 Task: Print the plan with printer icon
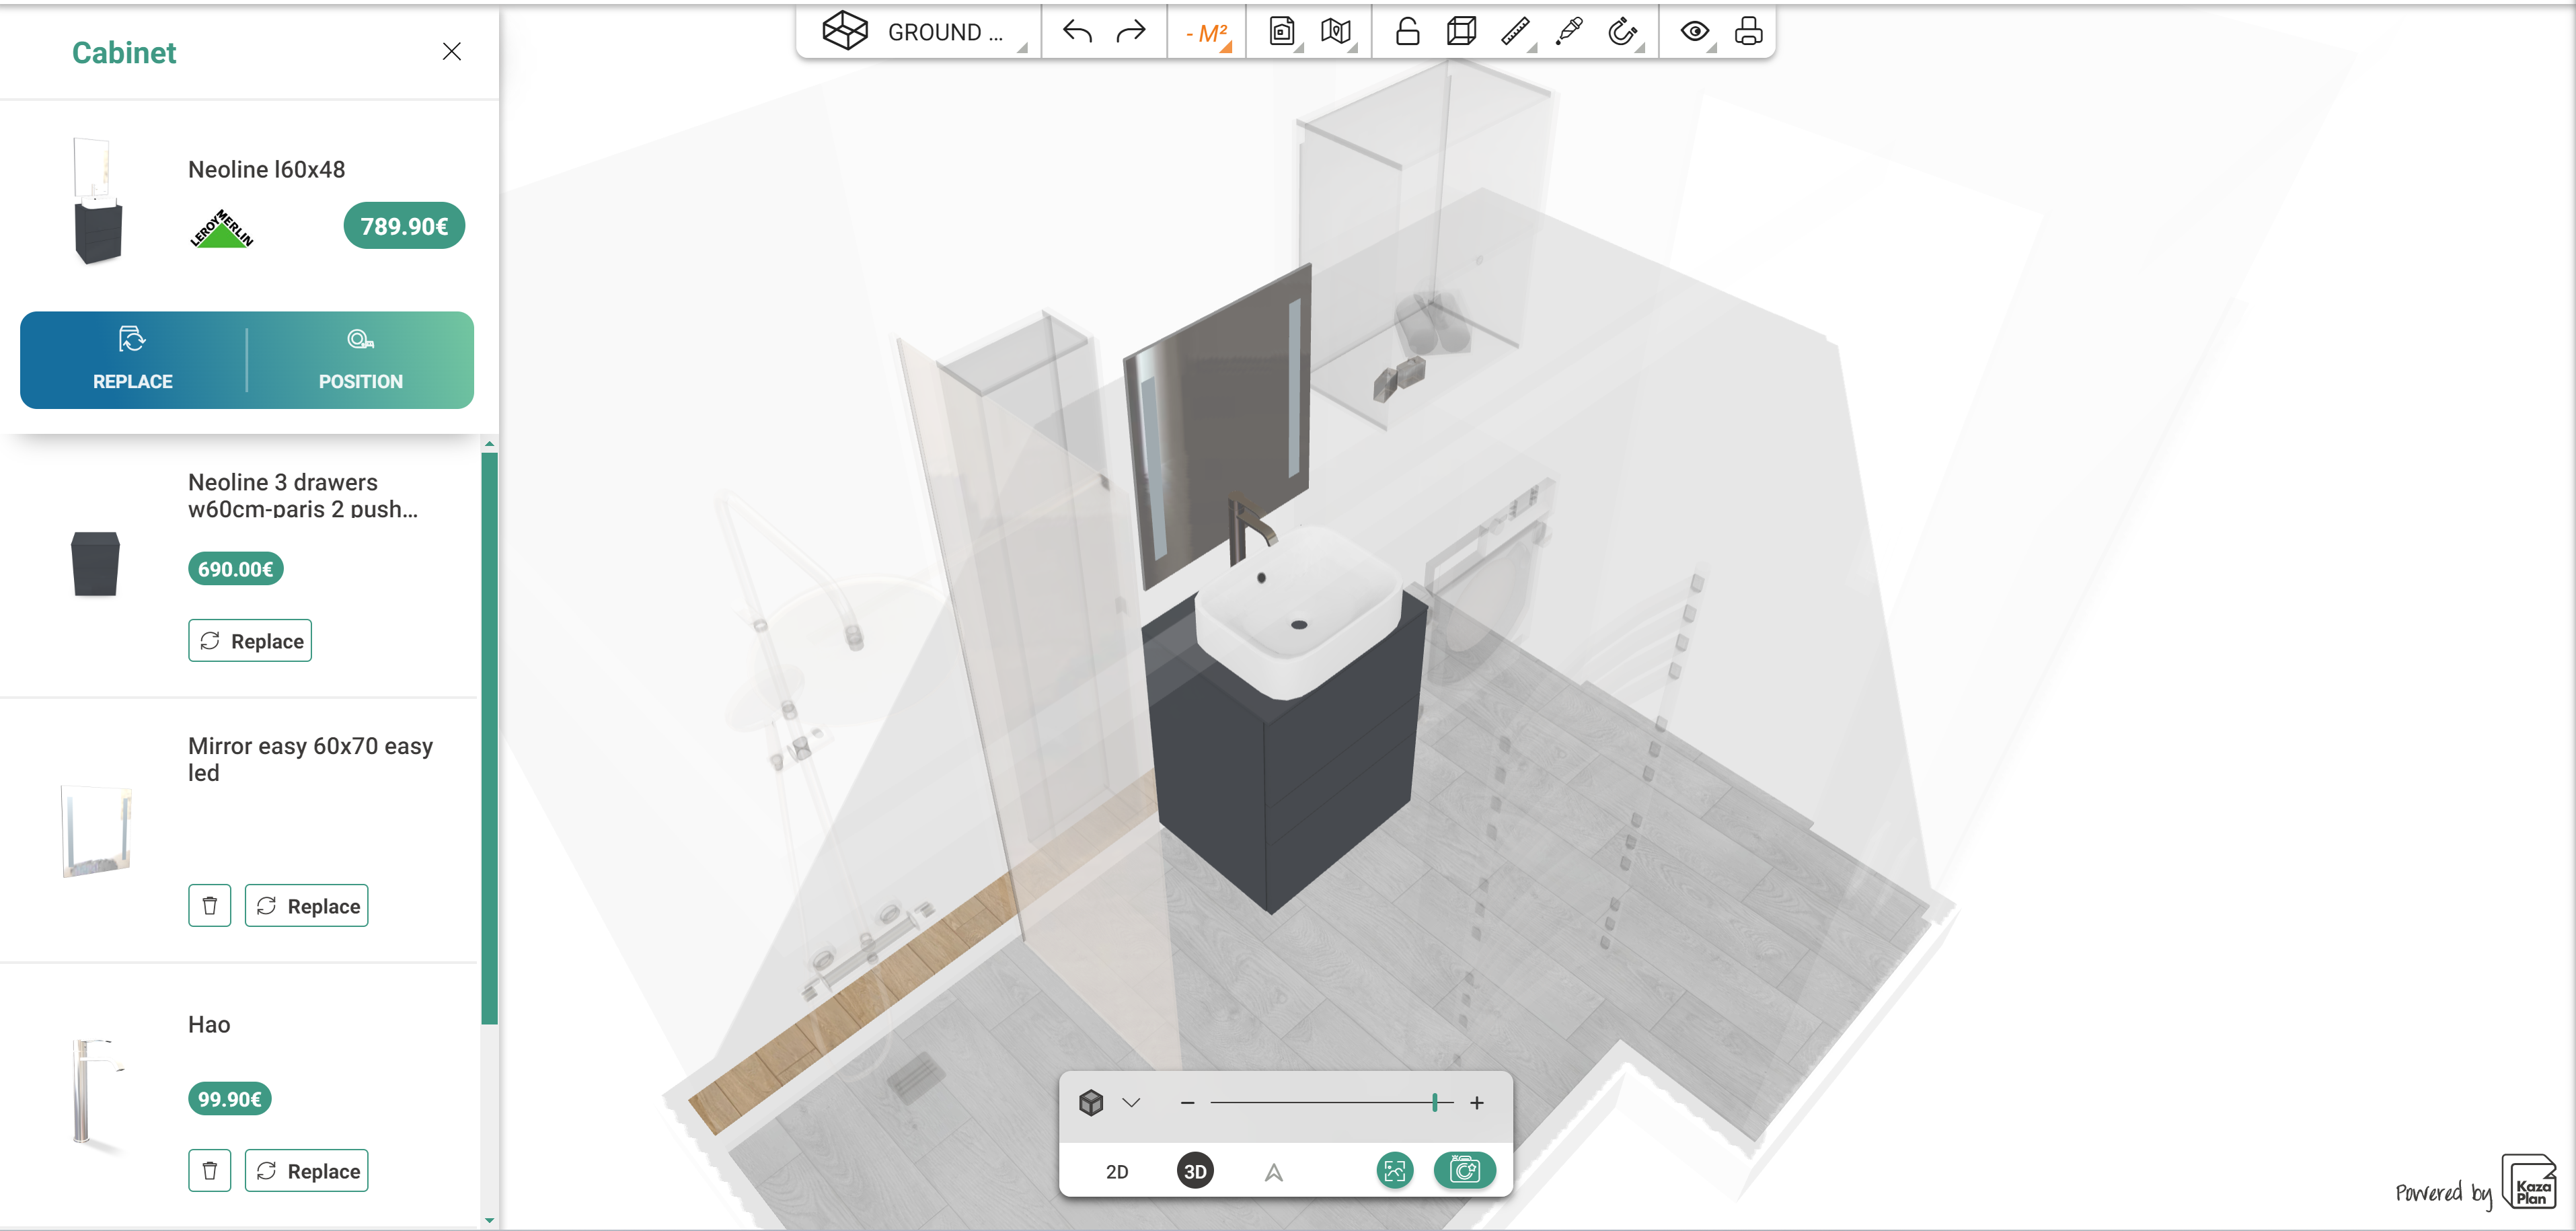point(1748,32)
